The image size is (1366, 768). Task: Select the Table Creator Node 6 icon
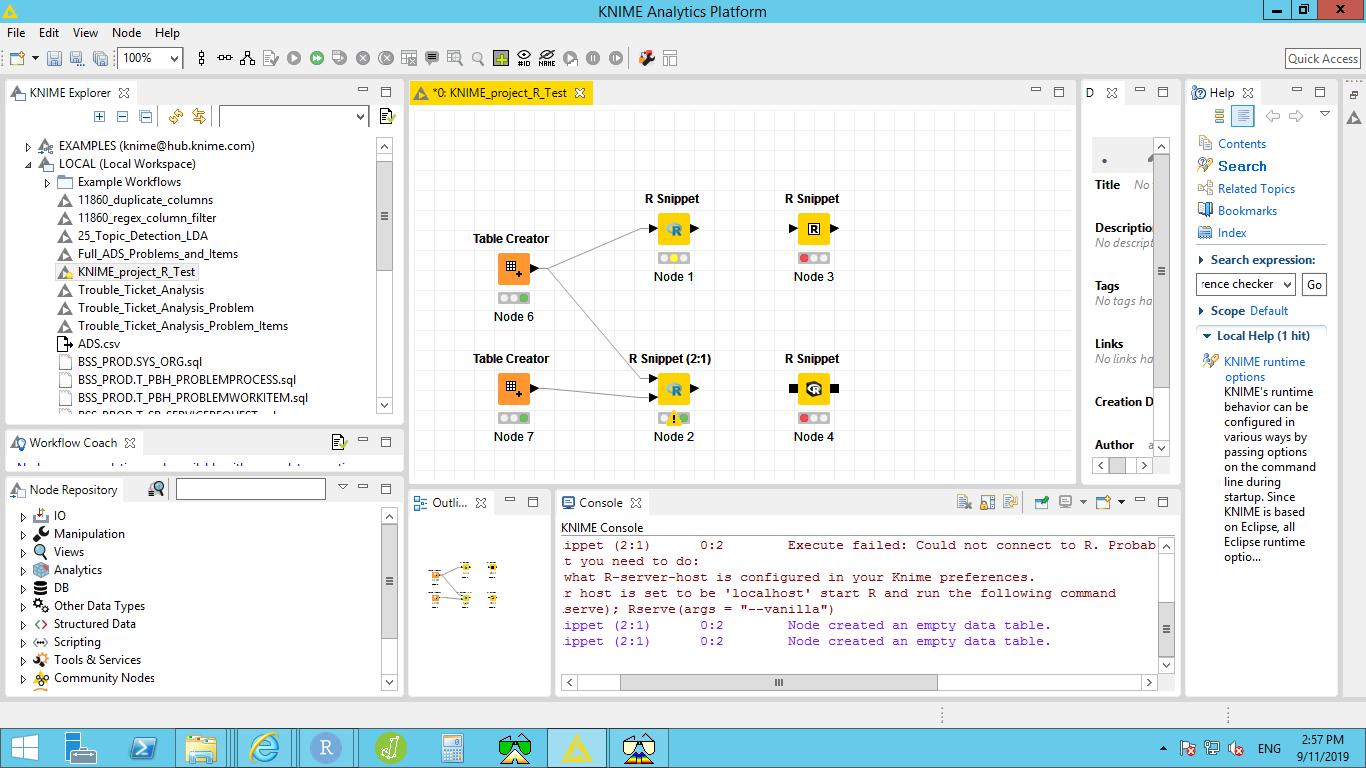coord(514,269)
